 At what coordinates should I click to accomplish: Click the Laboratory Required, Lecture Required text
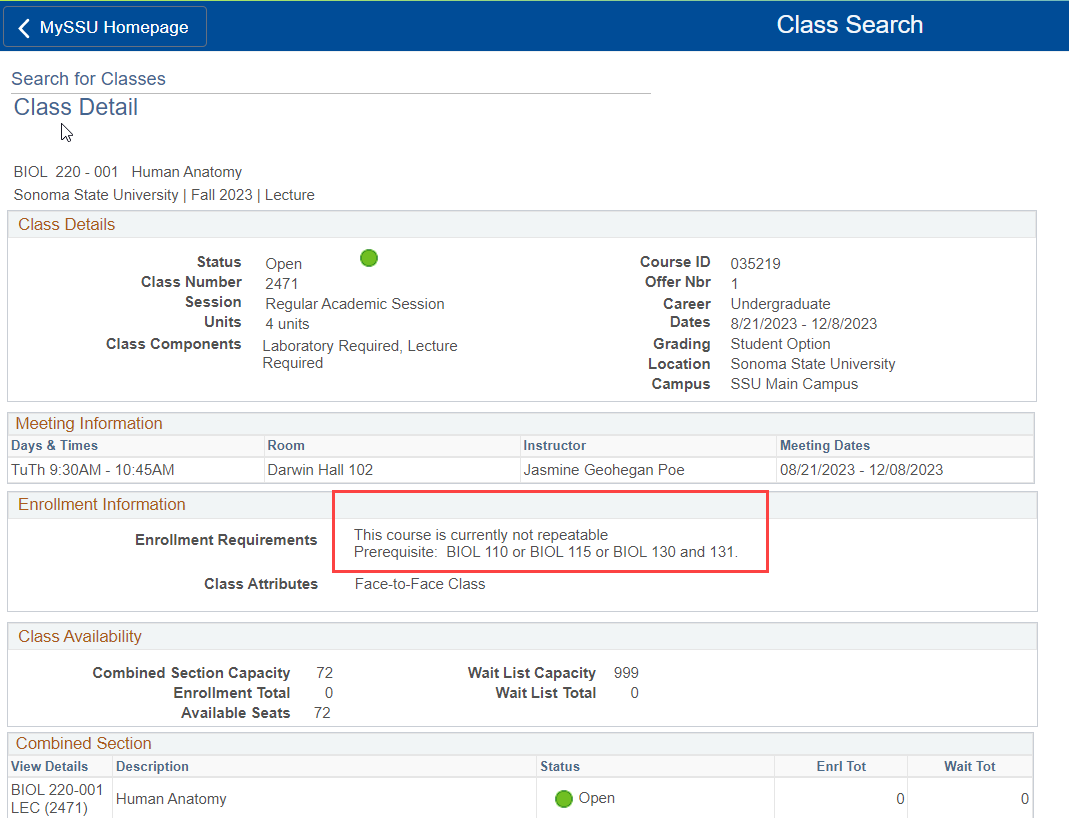360,354
